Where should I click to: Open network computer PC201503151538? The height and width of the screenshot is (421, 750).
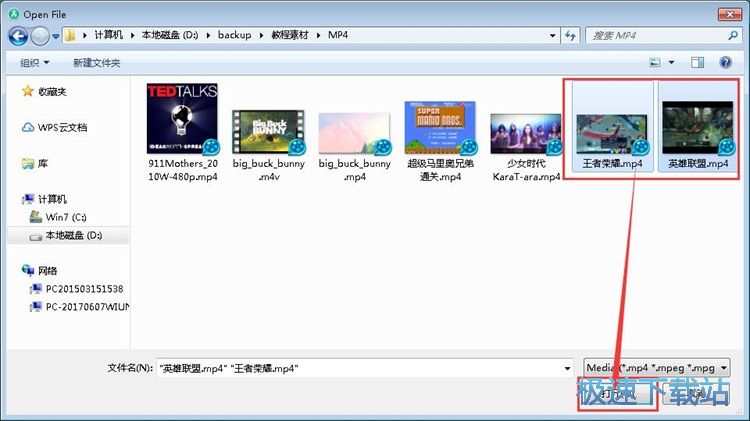85,289
